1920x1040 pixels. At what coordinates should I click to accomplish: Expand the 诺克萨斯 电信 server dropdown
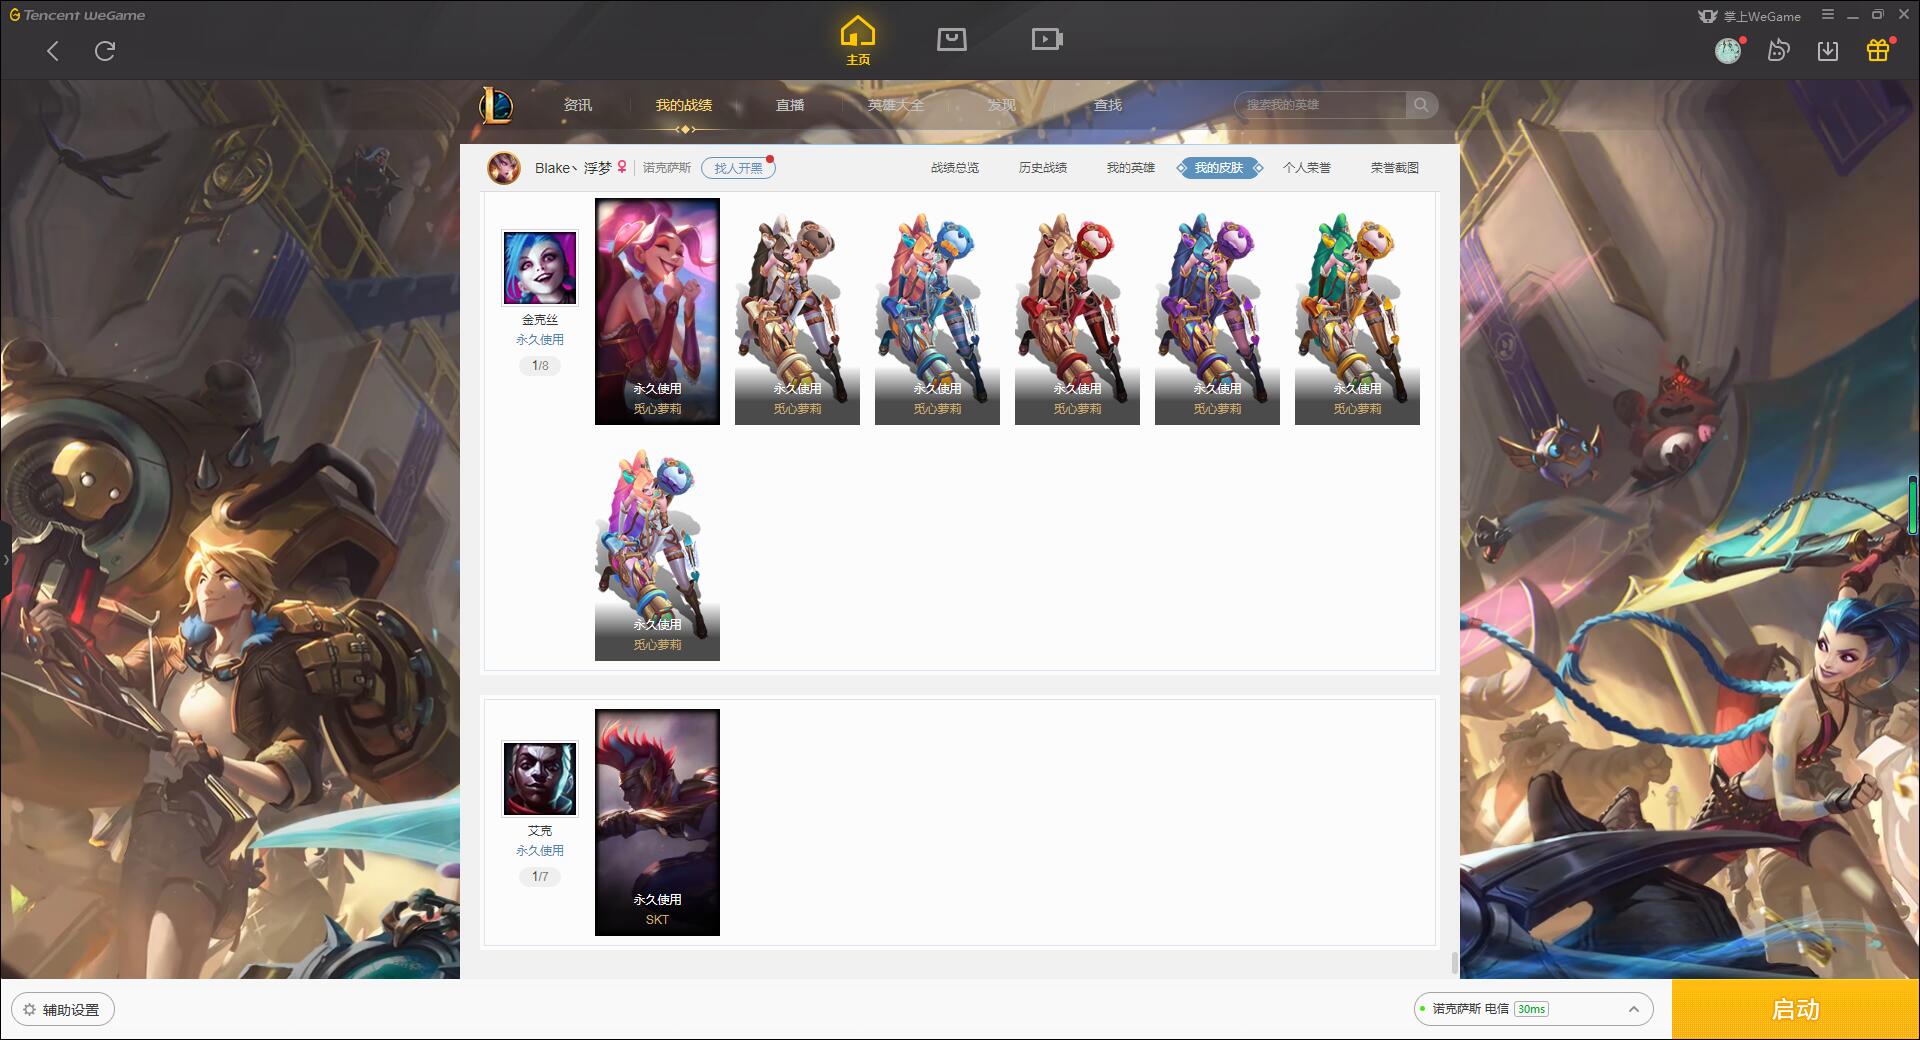pos(1533,1009)
